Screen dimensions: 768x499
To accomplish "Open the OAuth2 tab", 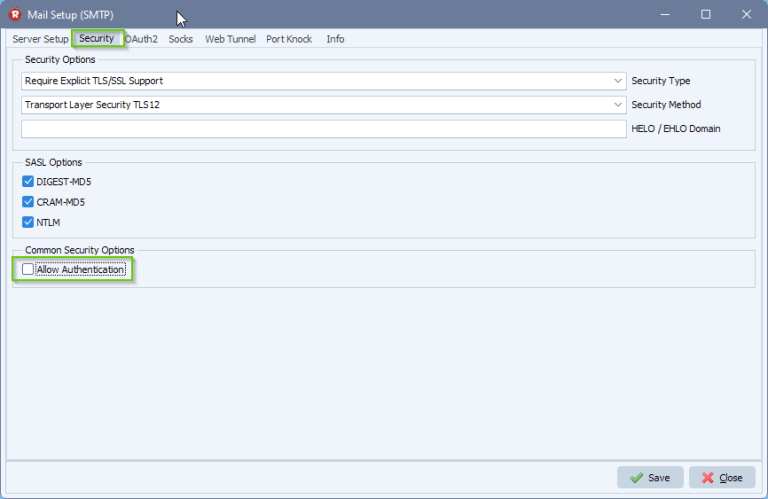I will (141, 39).
